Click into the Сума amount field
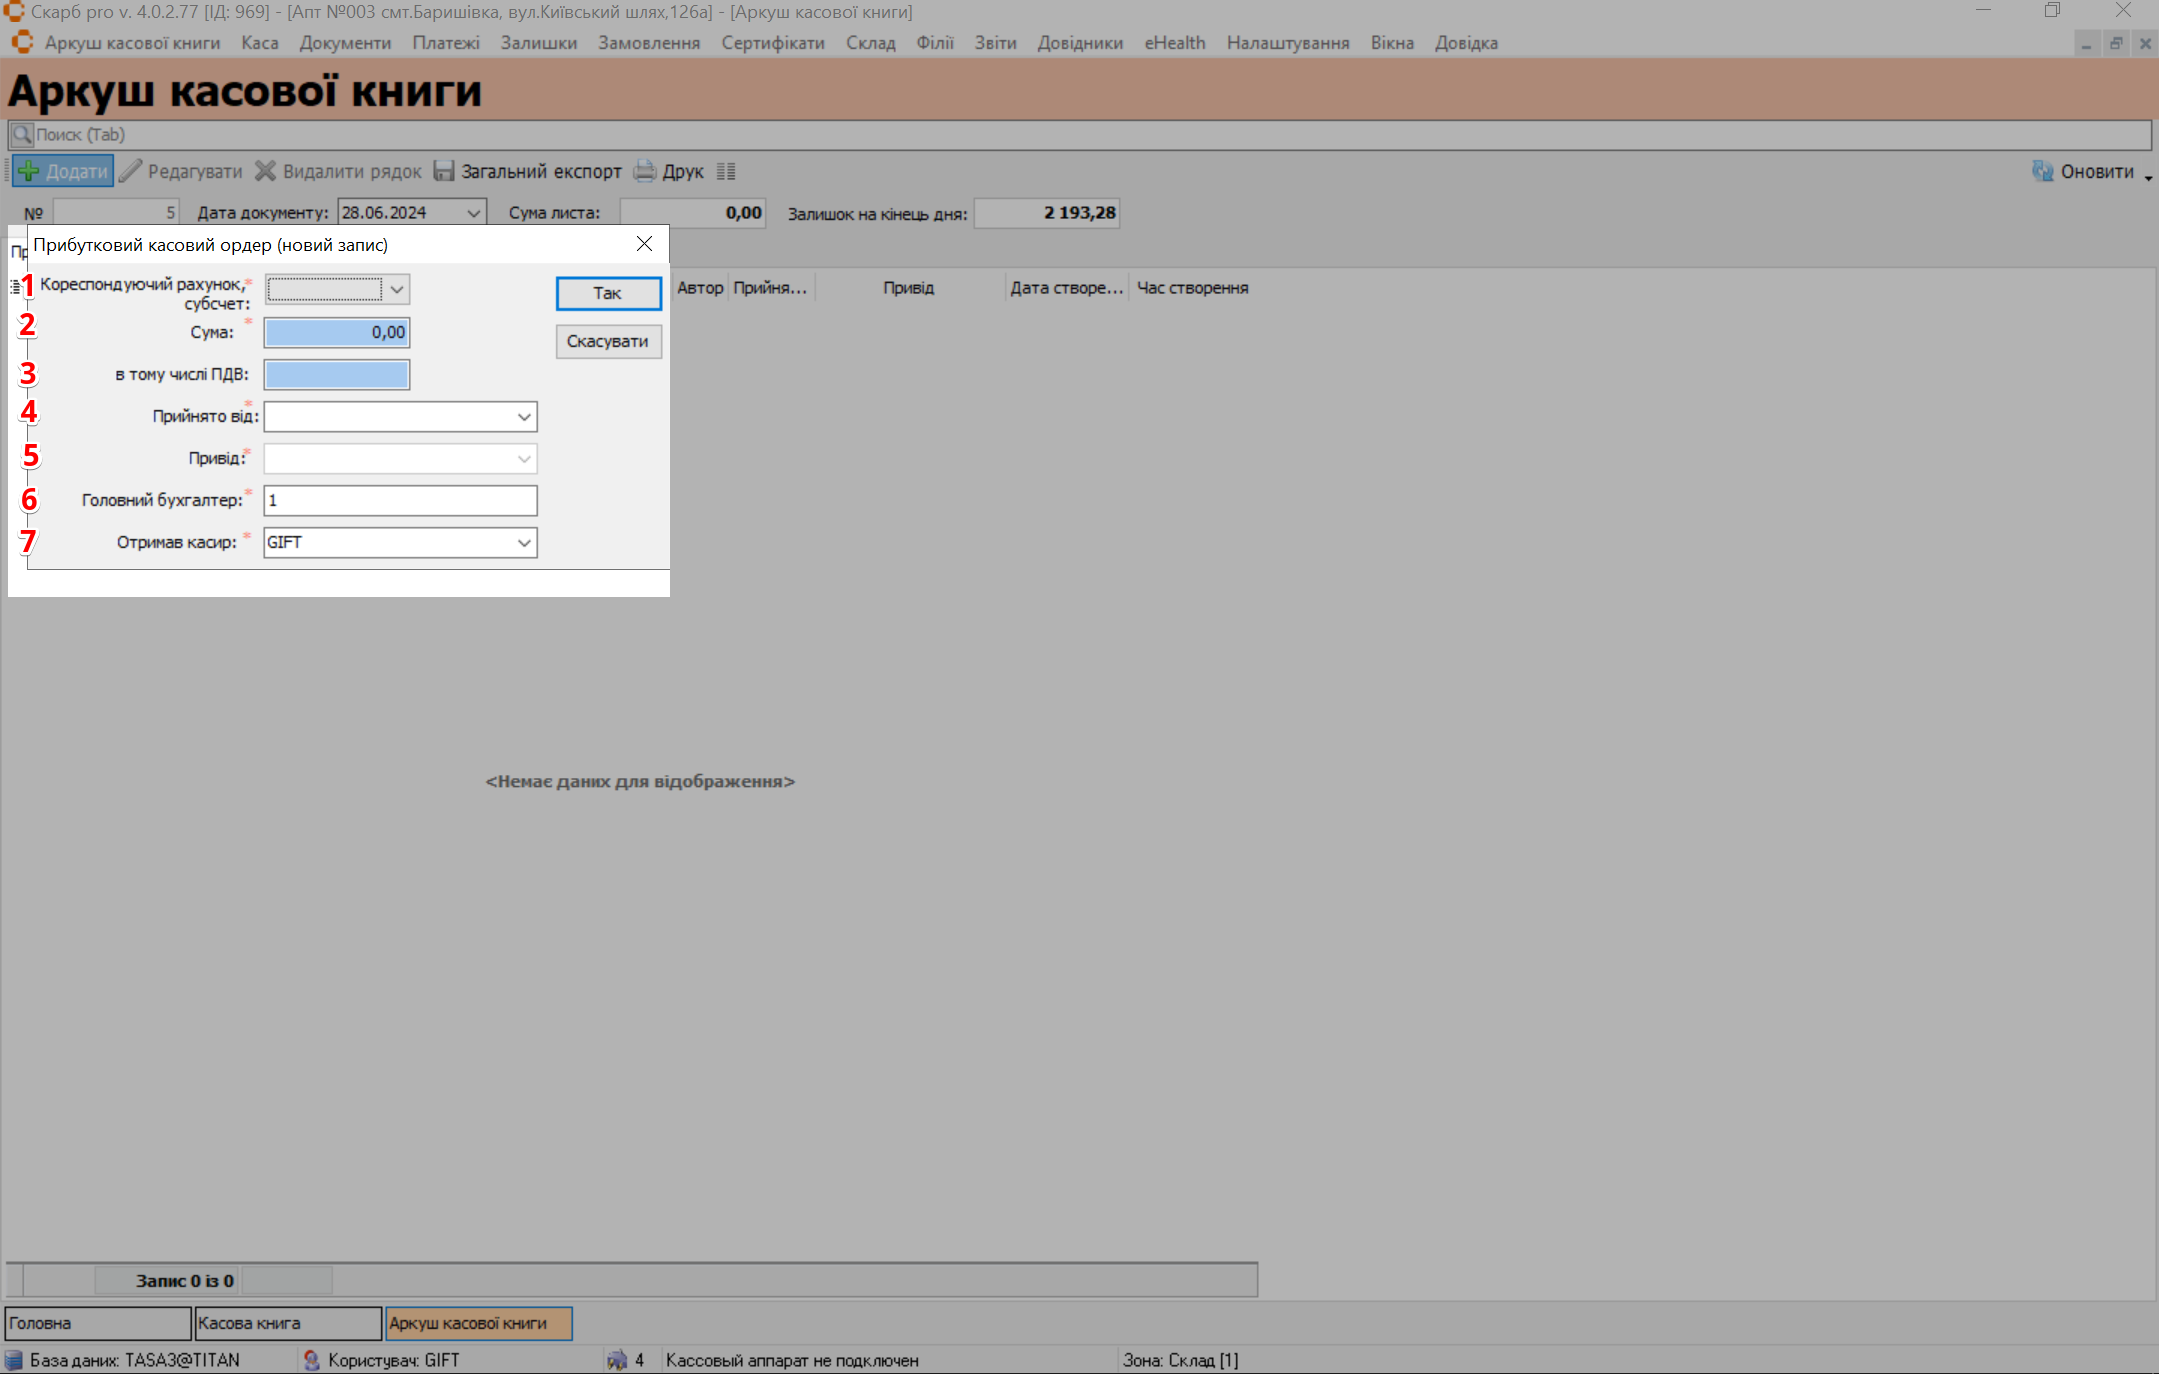 pos(337,333)
